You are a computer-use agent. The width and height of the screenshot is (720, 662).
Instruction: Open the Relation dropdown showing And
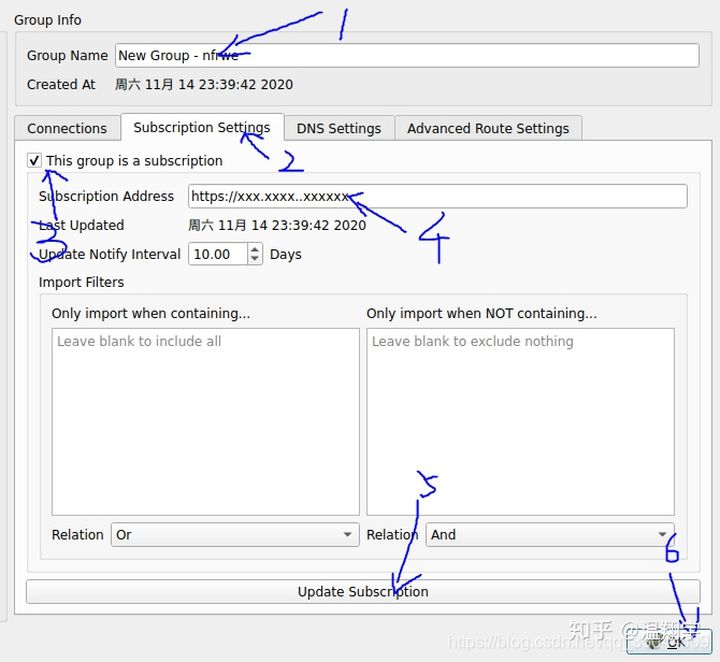pyautogui.click(x=550, y=535)
